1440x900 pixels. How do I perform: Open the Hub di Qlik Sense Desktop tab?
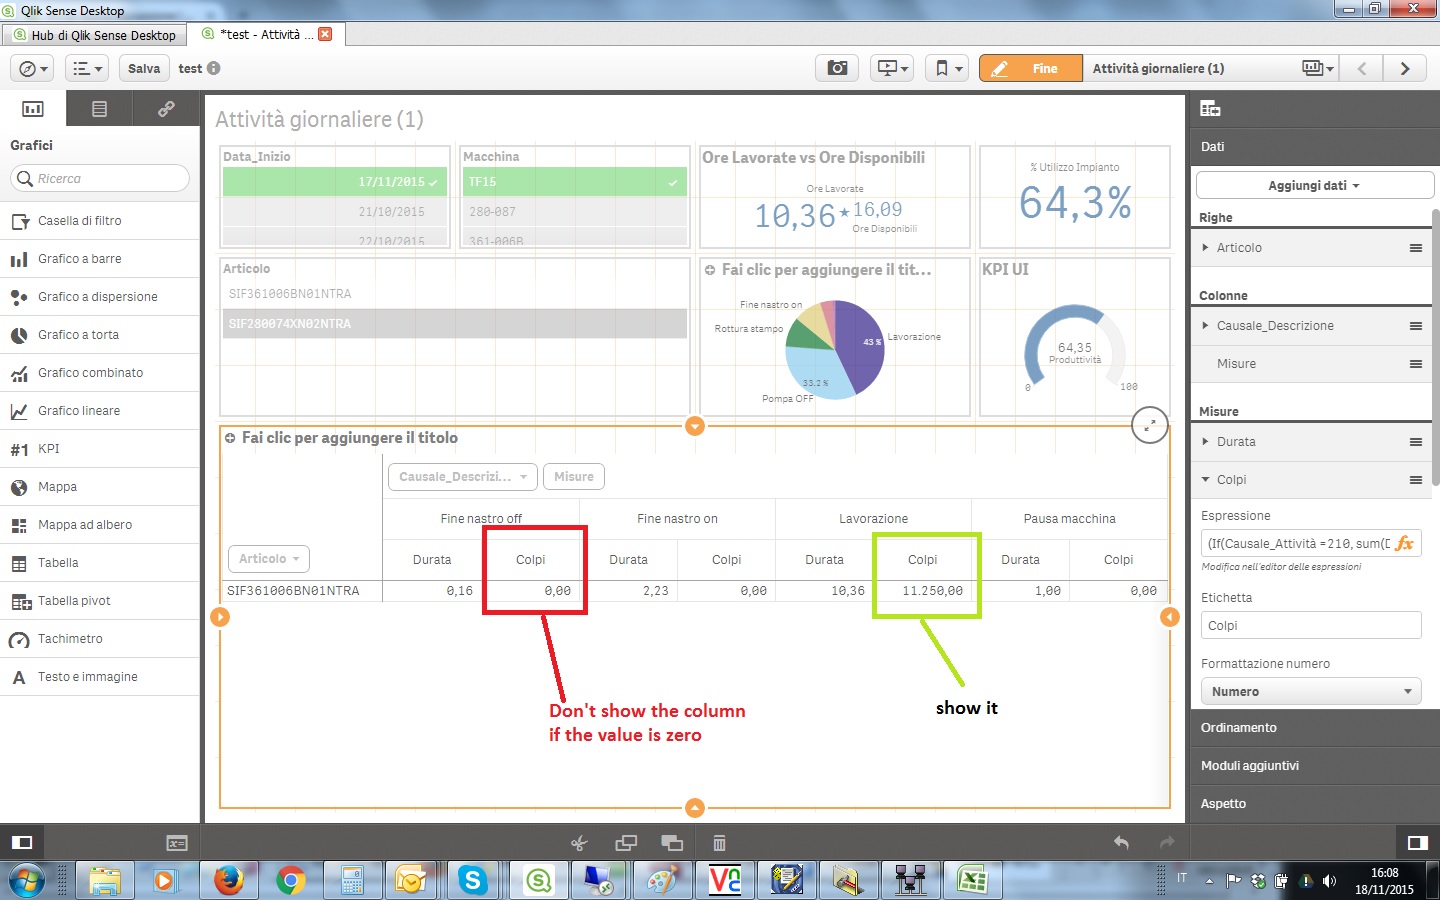pos(94,35)
